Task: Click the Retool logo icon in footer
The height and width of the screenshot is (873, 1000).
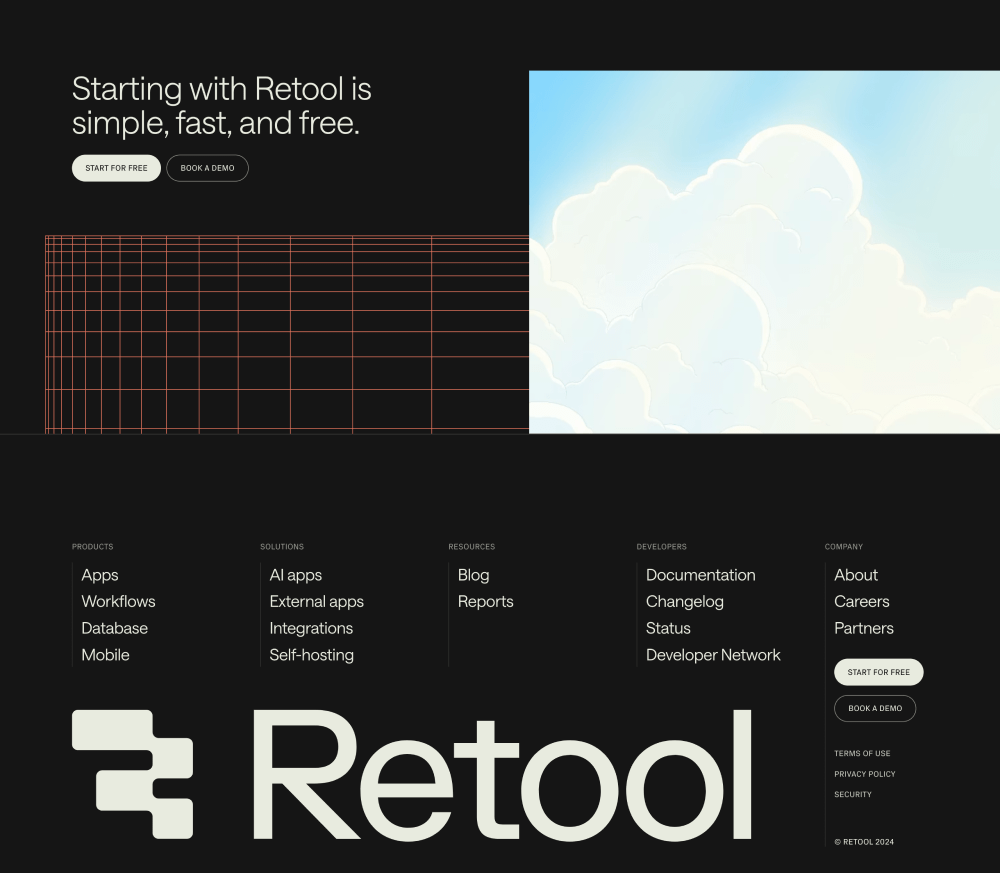Action: click(x=132, y=774)
